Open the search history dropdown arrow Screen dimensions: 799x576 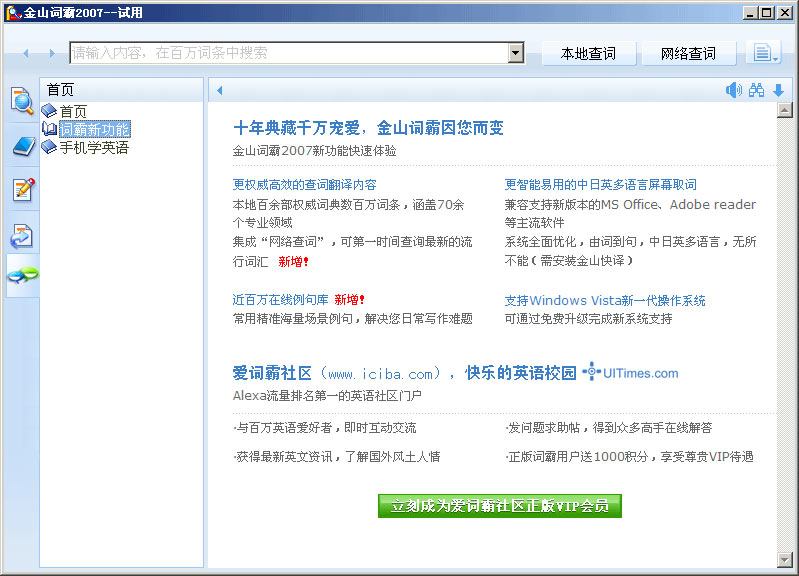[516, 53]
